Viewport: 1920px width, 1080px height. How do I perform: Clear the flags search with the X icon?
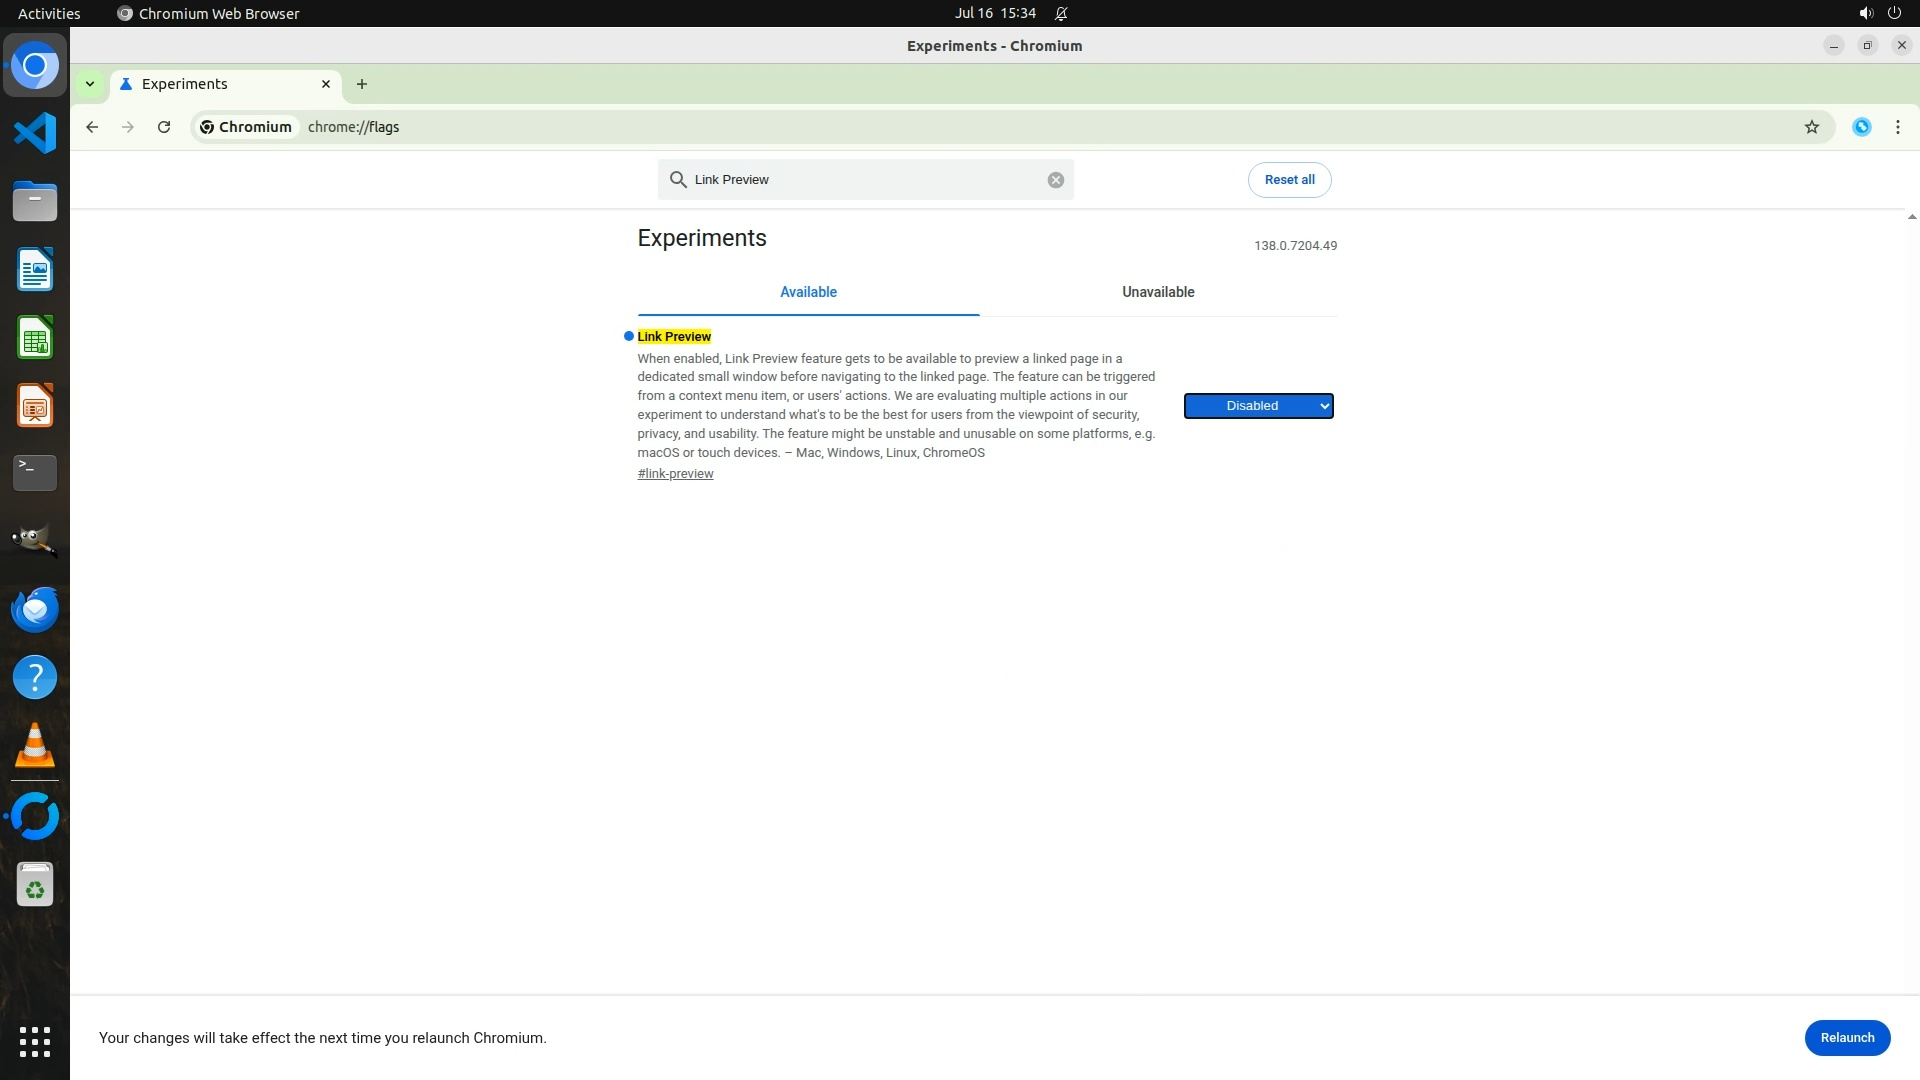pos(1055,180)
